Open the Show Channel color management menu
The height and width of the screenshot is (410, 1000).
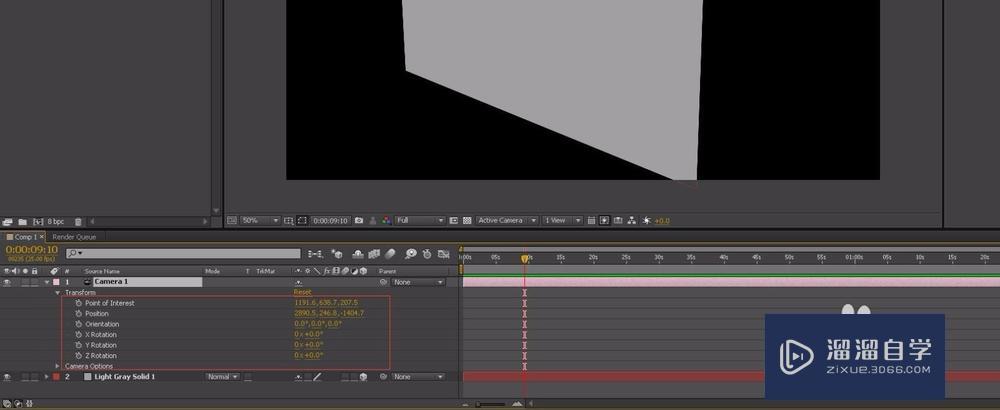click(386, 220)
